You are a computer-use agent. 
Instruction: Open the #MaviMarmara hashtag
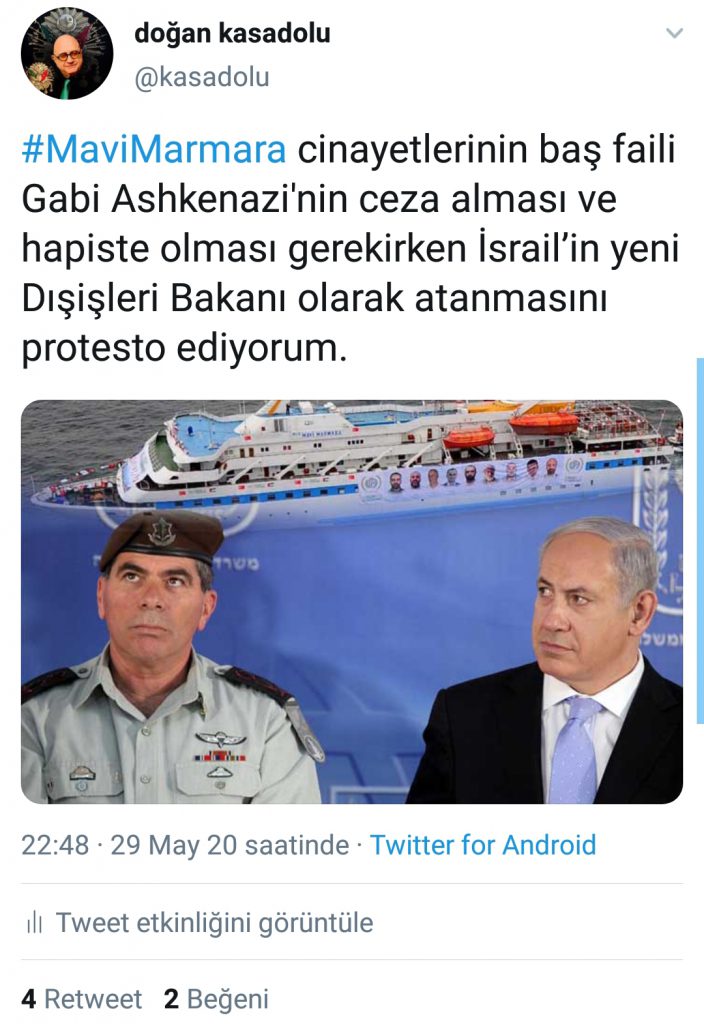pos(154,149)
